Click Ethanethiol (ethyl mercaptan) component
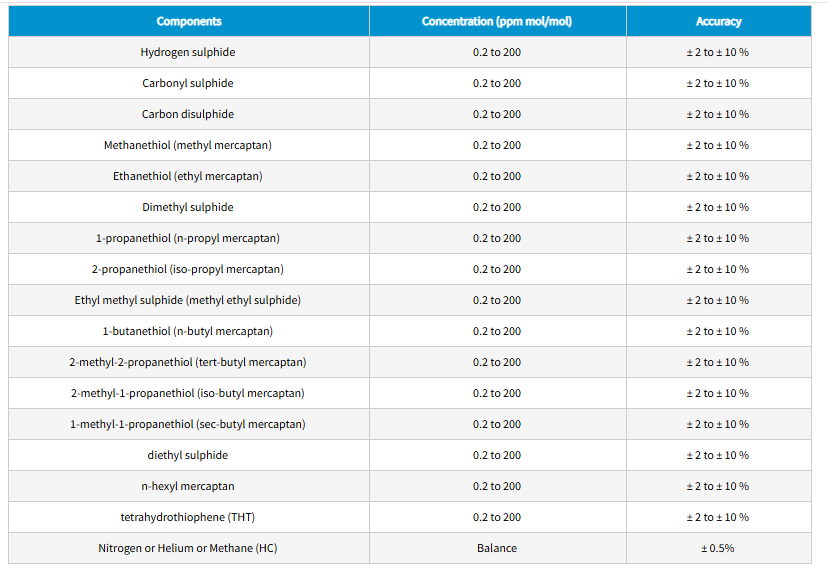Image resolution: width=828 pixels, height=580 pixels. coord(188,176)
